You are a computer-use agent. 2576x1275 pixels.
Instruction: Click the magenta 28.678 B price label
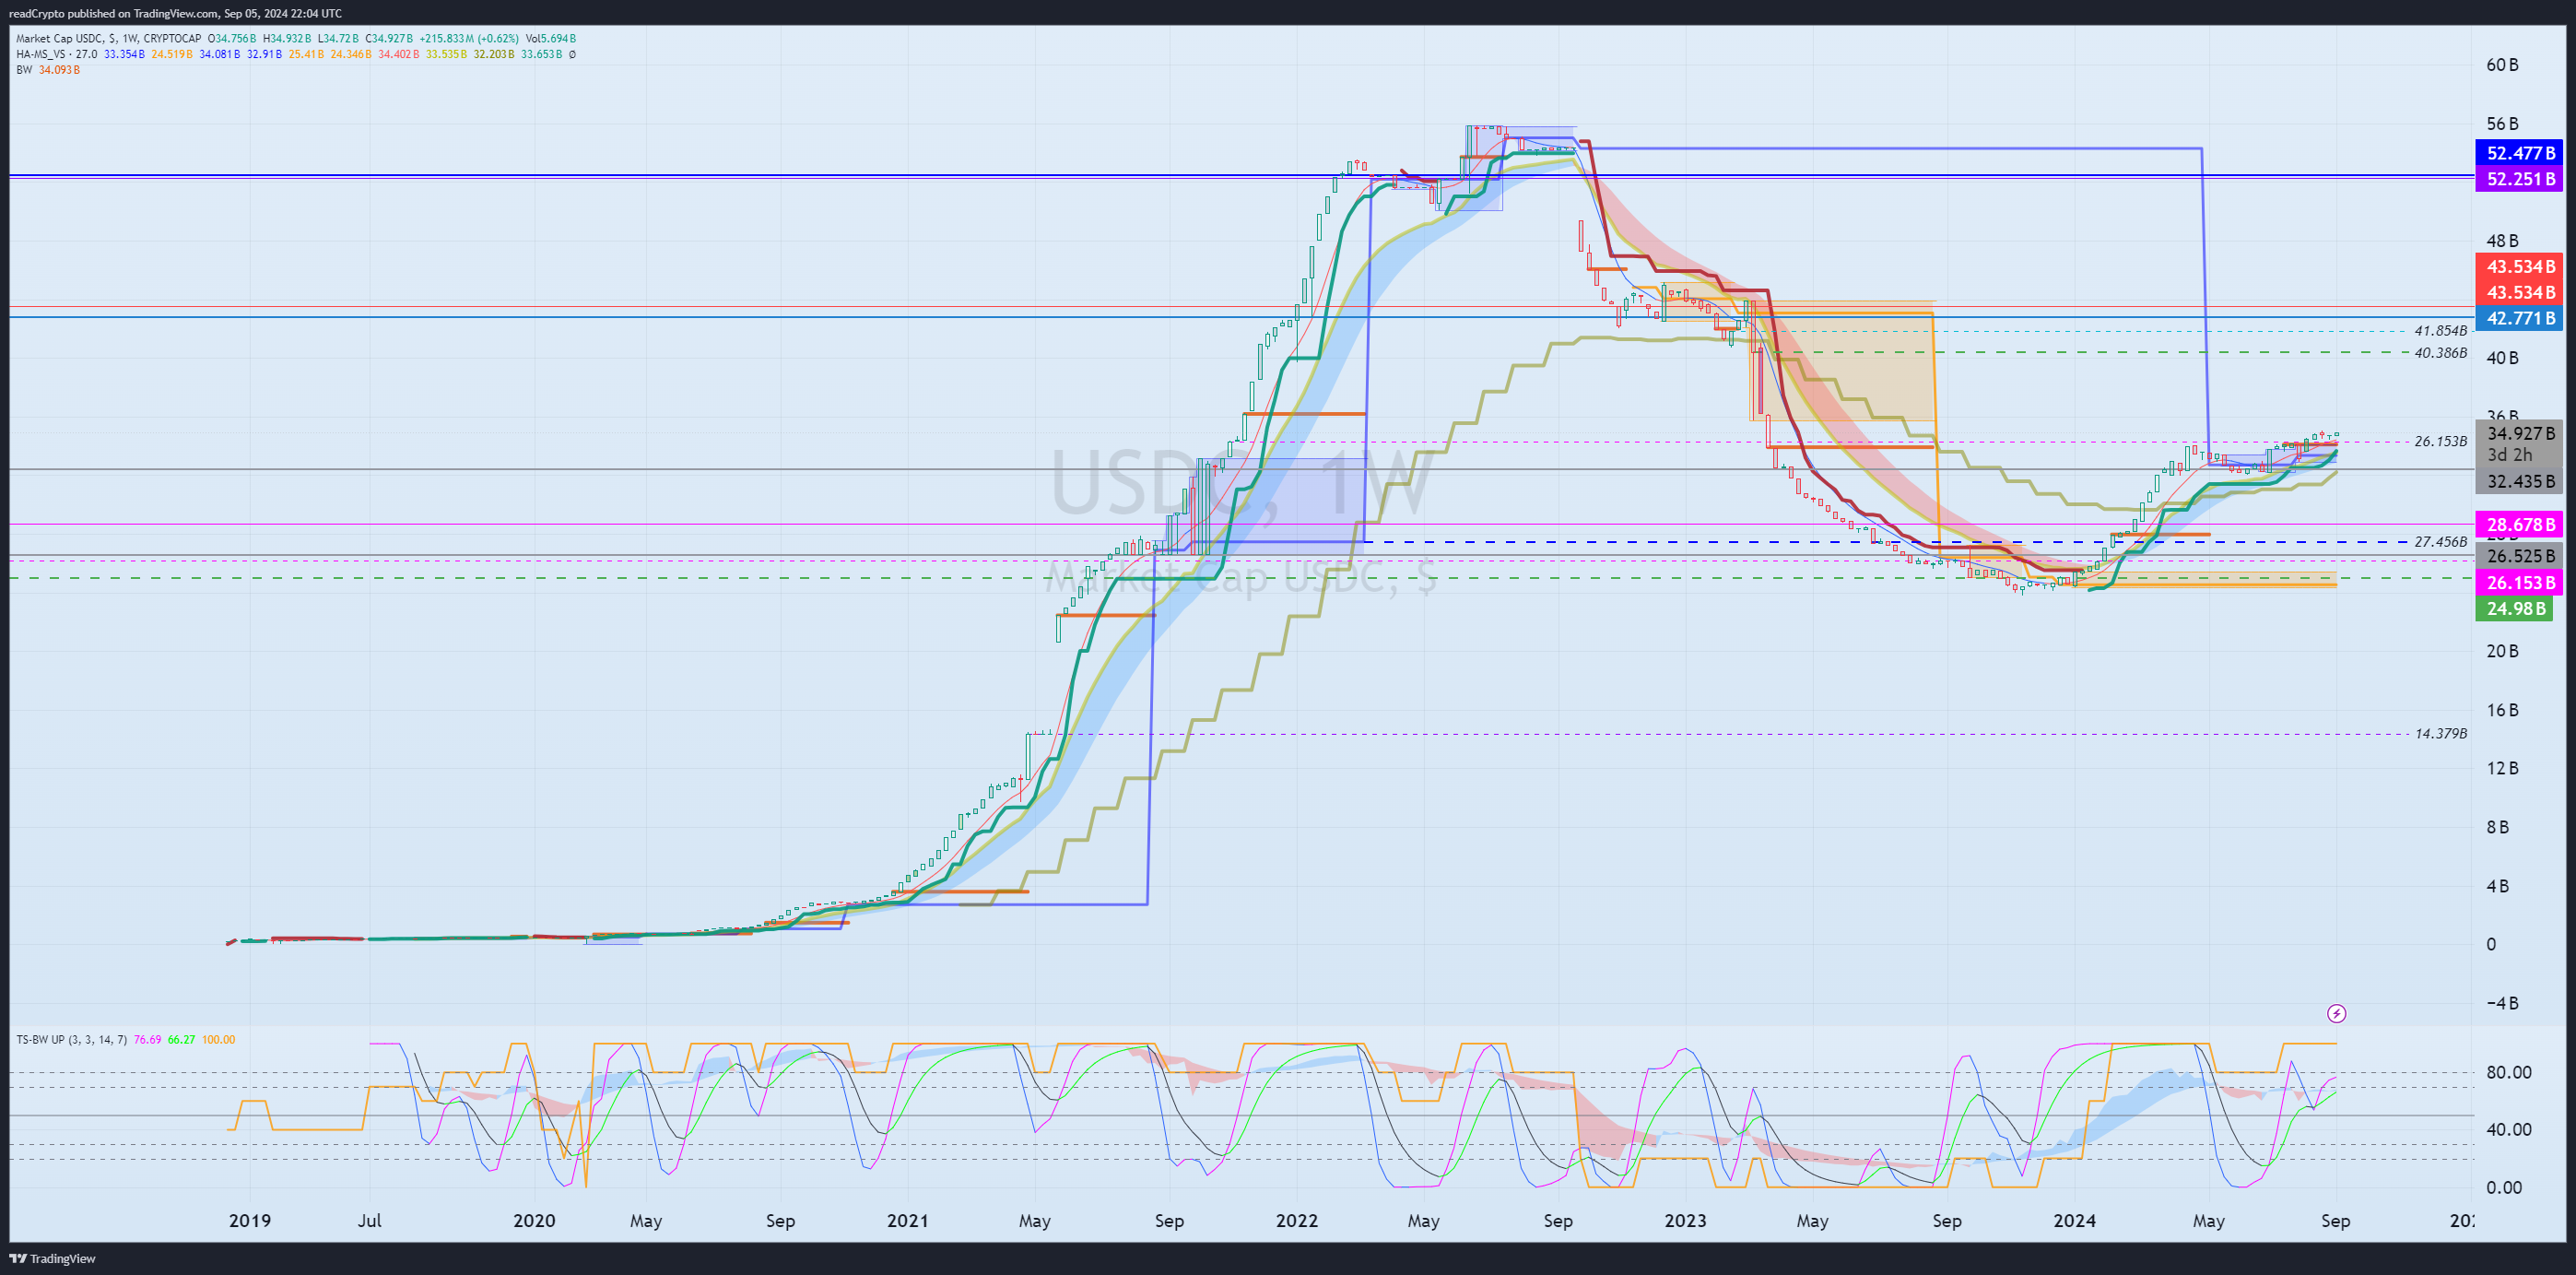tap(2519, 524)
